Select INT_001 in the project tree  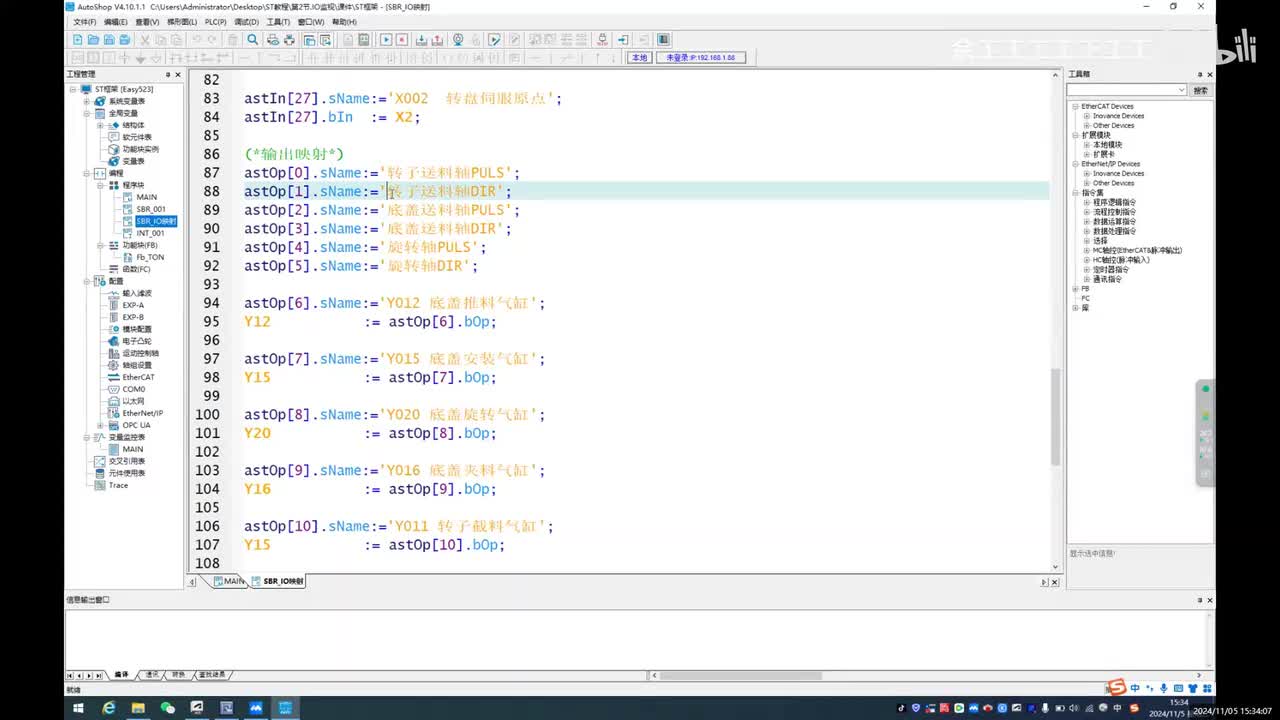pos(151,233)
